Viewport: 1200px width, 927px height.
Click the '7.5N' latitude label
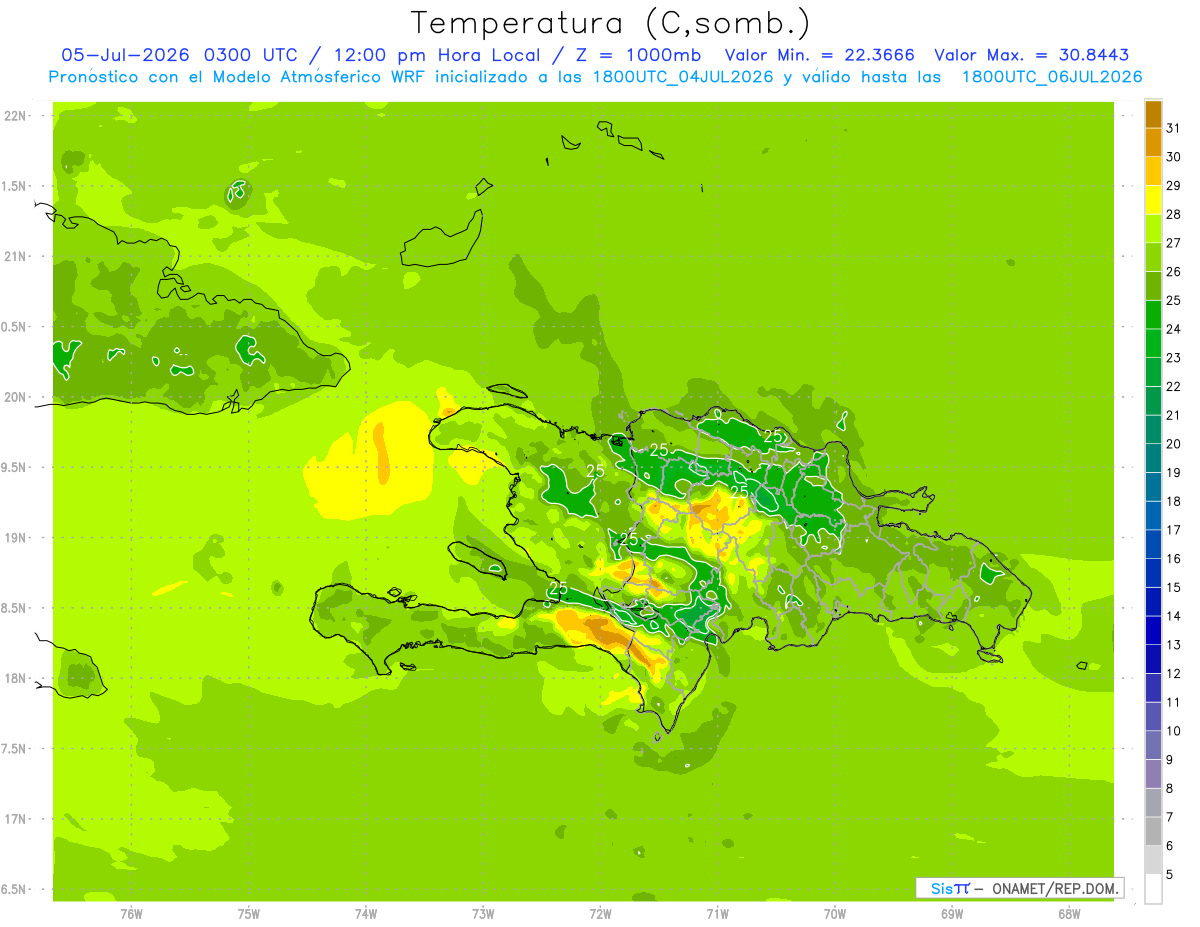pyautogui.click(x=14, y=749)
